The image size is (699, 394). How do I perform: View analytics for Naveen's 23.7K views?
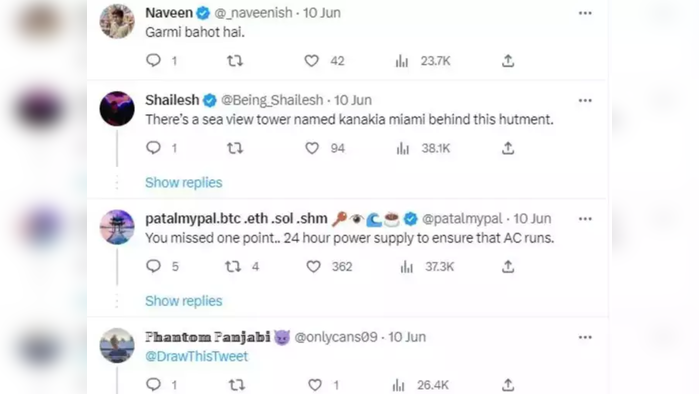[x=402, y=61]
